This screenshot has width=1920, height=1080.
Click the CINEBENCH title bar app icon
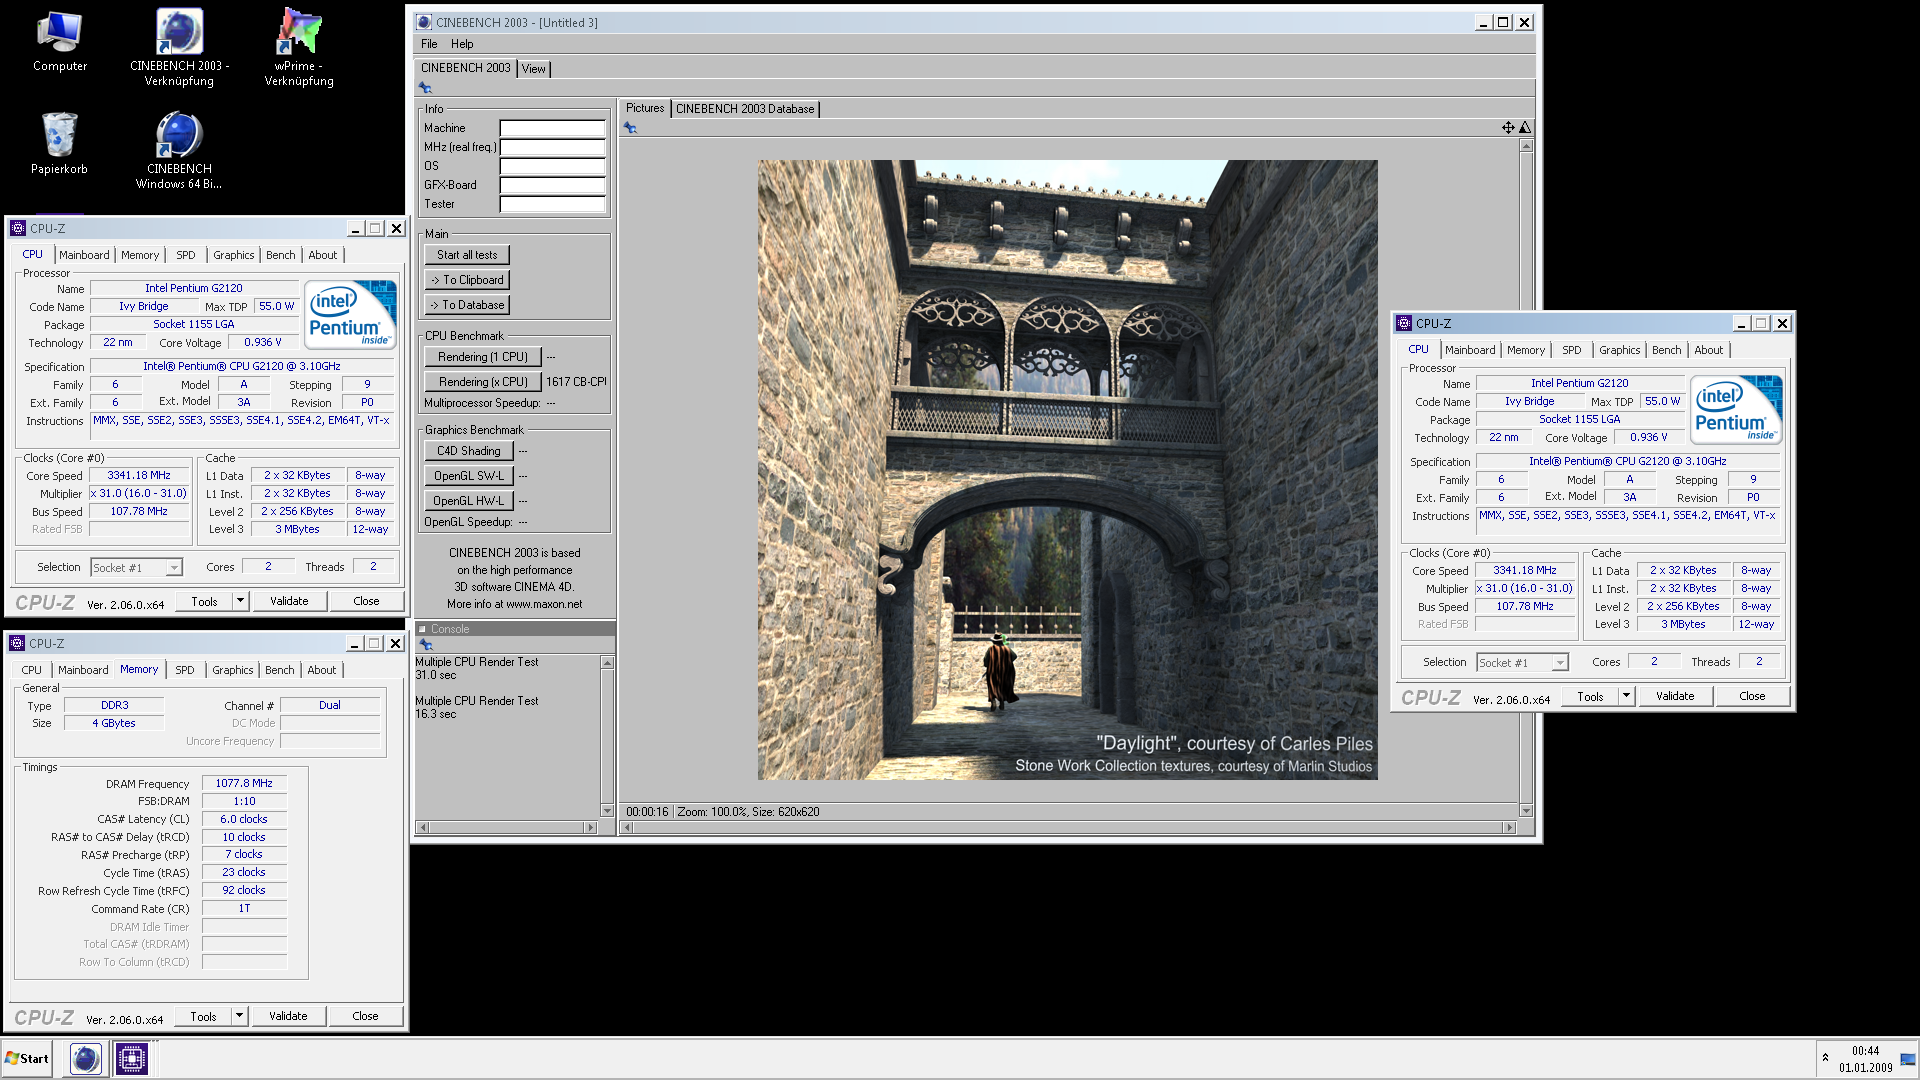[424, 22]
